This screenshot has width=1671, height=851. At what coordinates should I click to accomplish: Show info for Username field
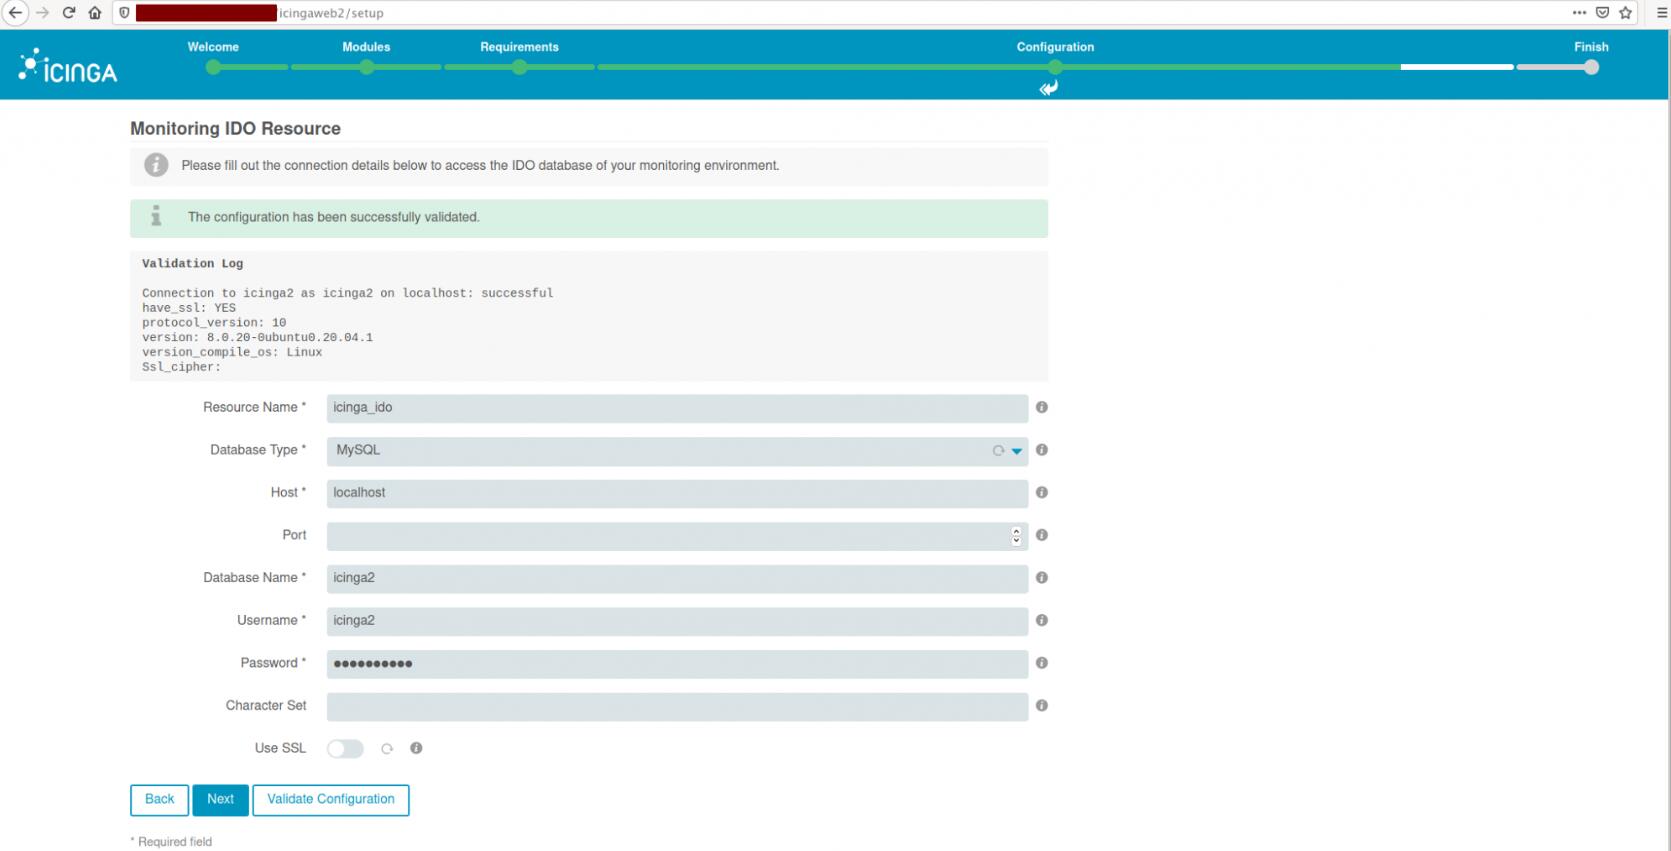click(1041, 620)
